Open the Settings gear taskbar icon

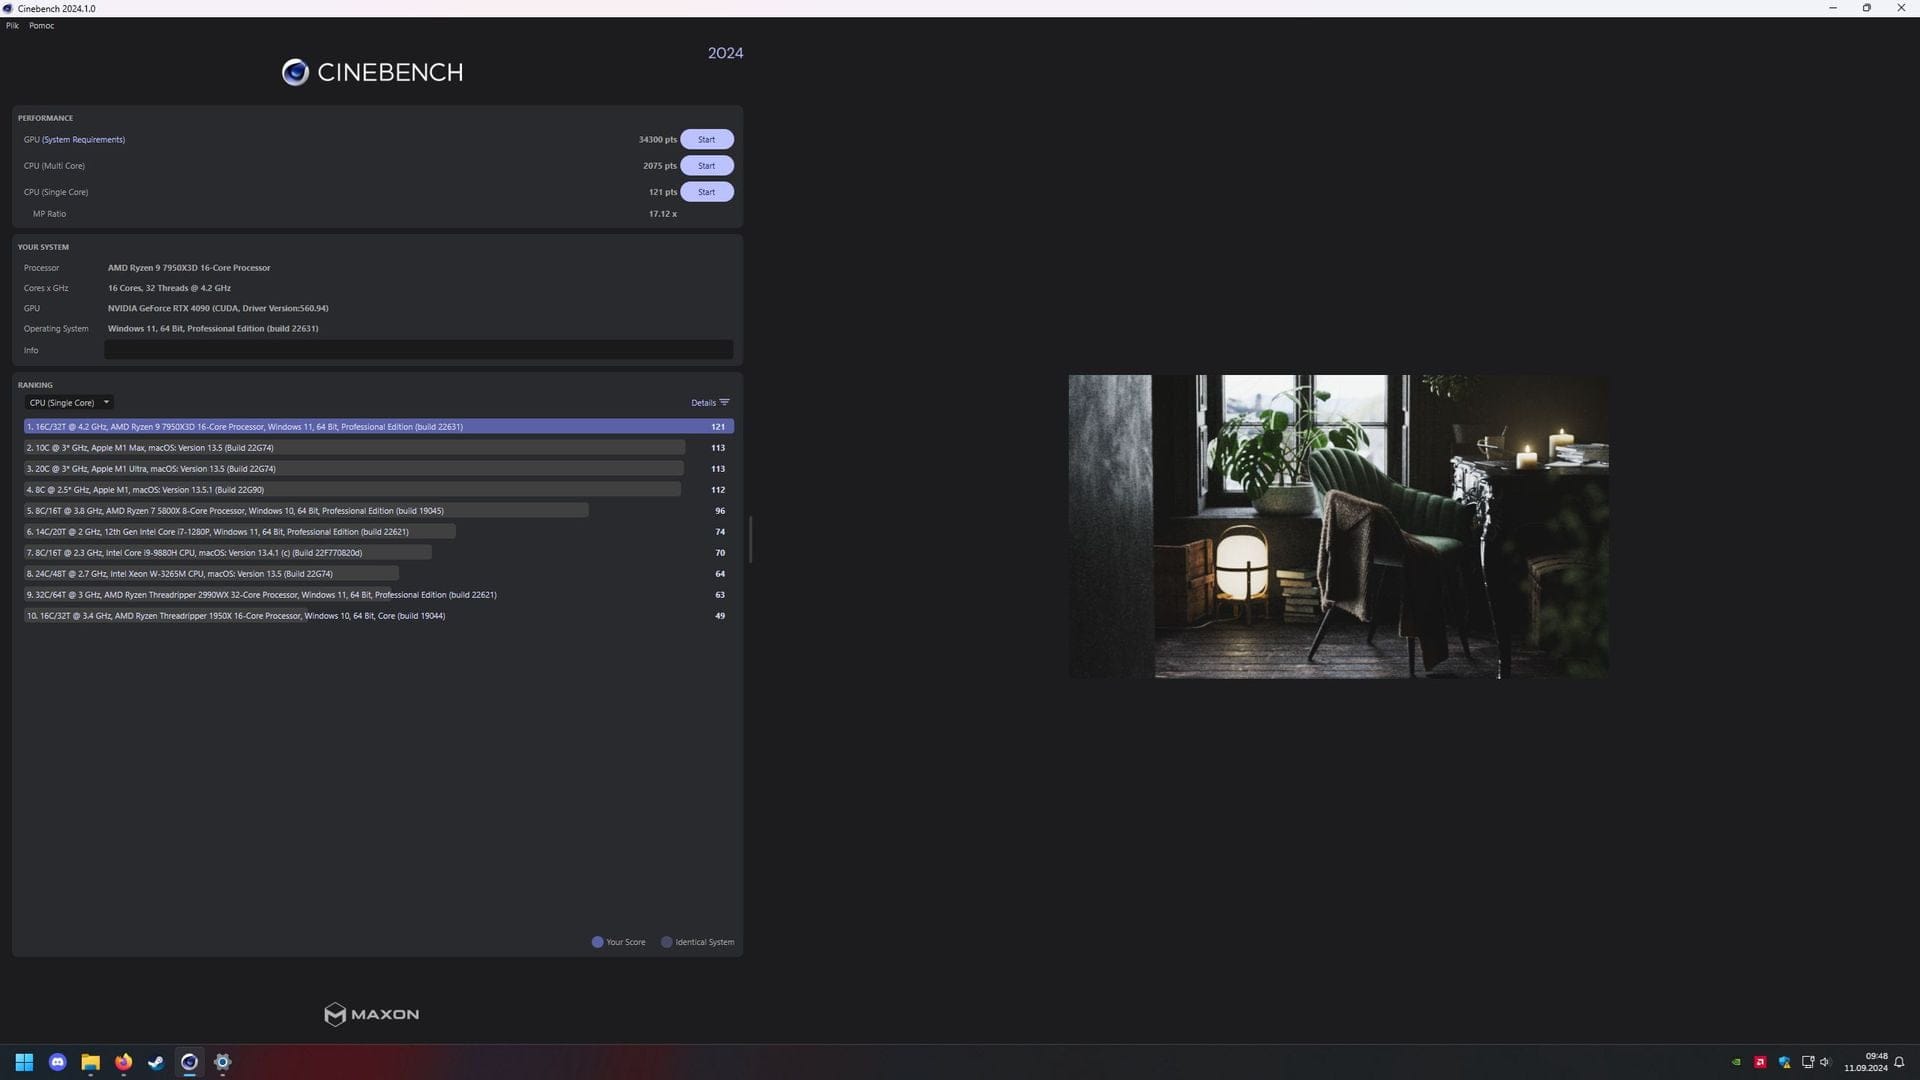[x=222, y=1062]
